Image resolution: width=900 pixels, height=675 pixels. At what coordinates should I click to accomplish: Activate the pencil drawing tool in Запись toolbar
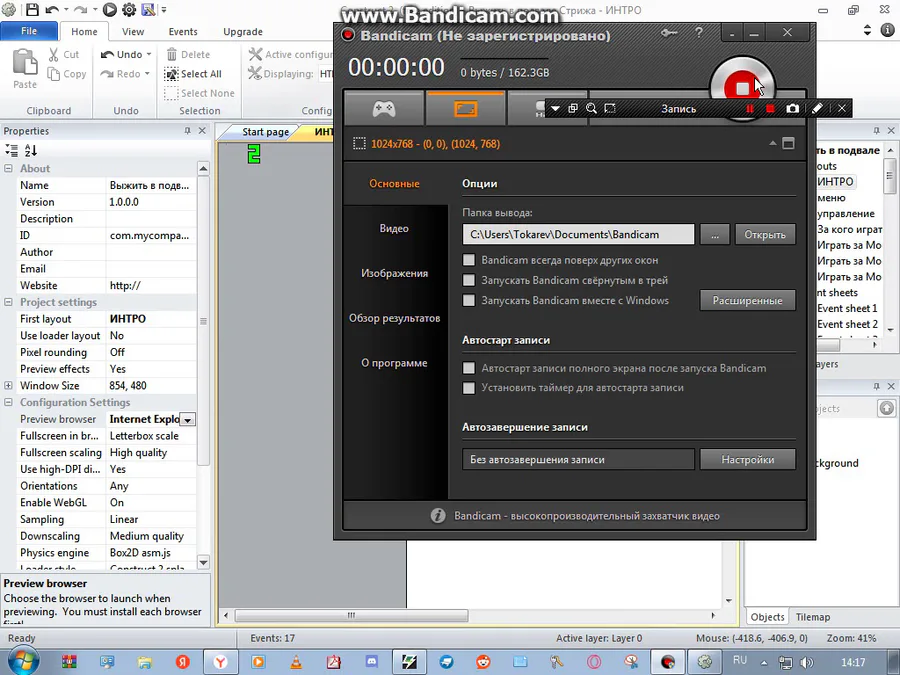click(817, 108)
